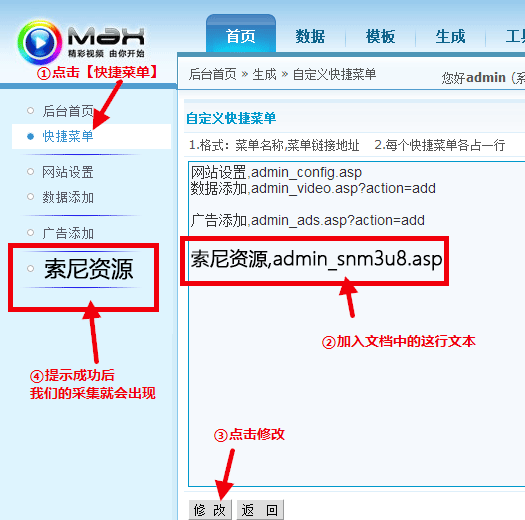Image resolution: width=525 pixels, height=520 pixels.
Task: Open 网站设置 from sidebar
Action: (x=68, y=172)
